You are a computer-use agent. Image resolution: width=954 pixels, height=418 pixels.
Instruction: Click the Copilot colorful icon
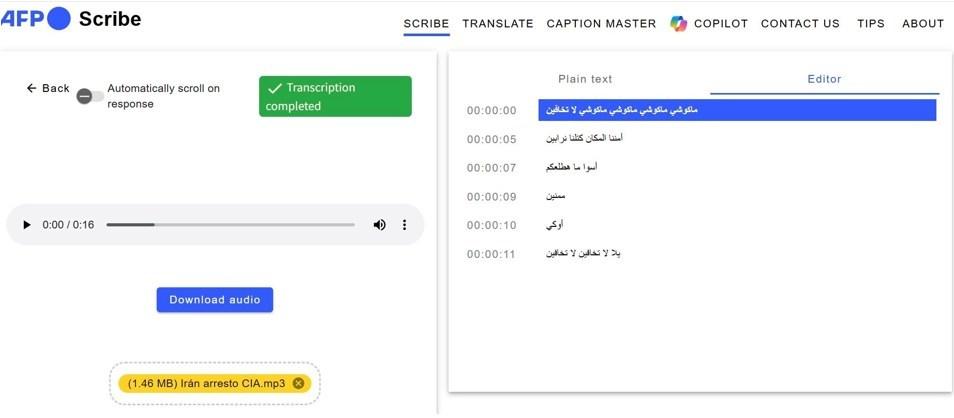(679, 23)
